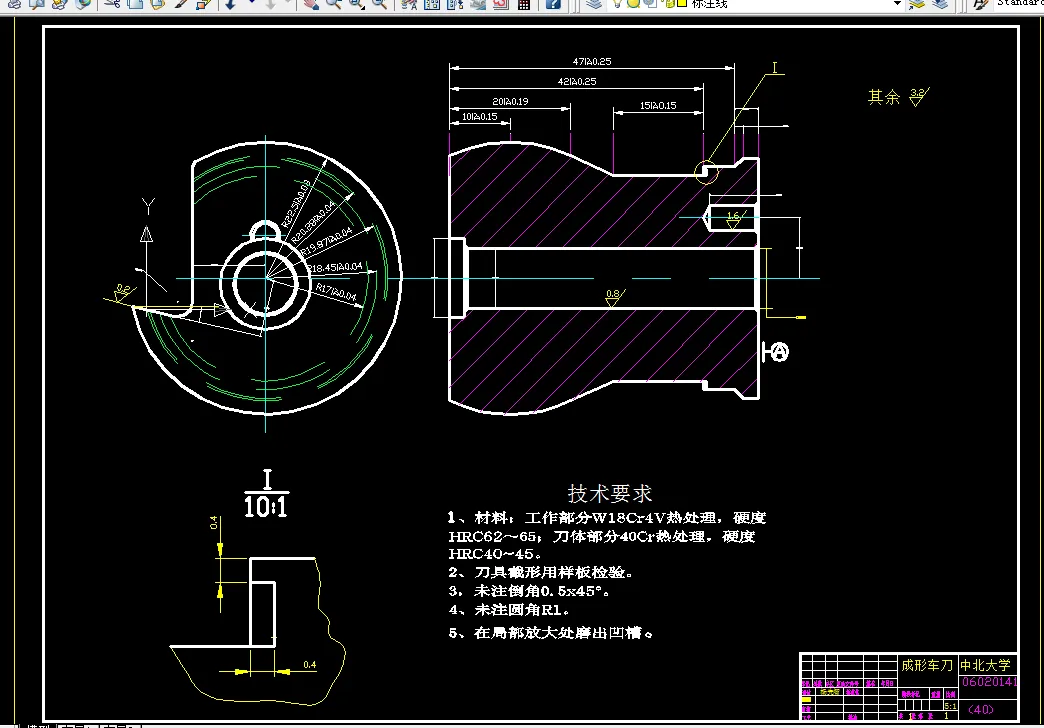Select the Zoom Realtime magnifier
This screenshot has width=1044, height=728.
(334, 3)
